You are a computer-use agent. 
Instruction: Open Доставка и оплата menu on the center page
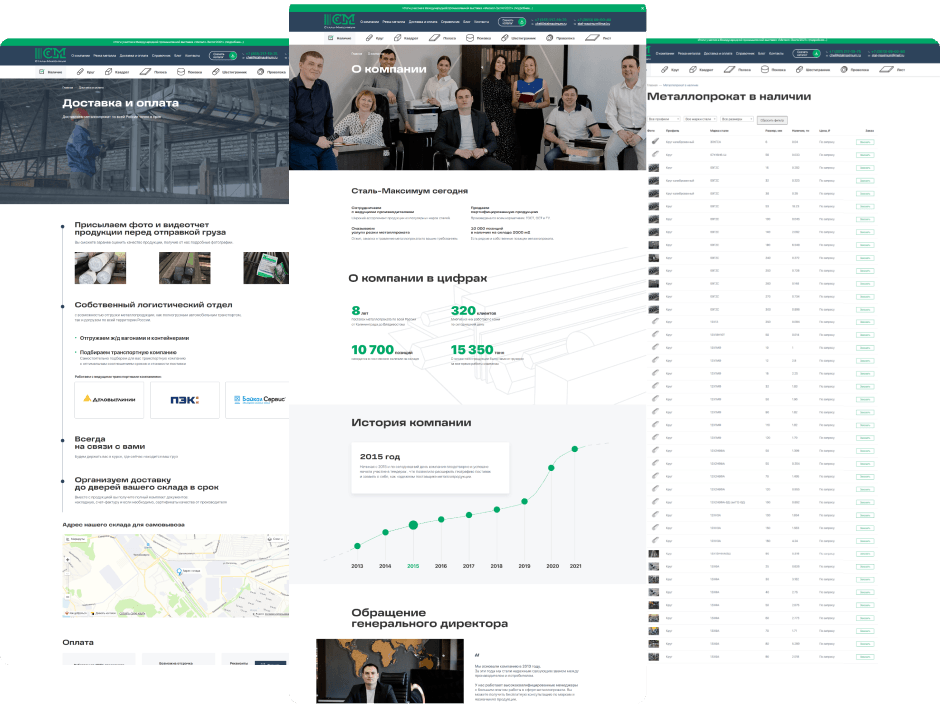coord(423,22)
